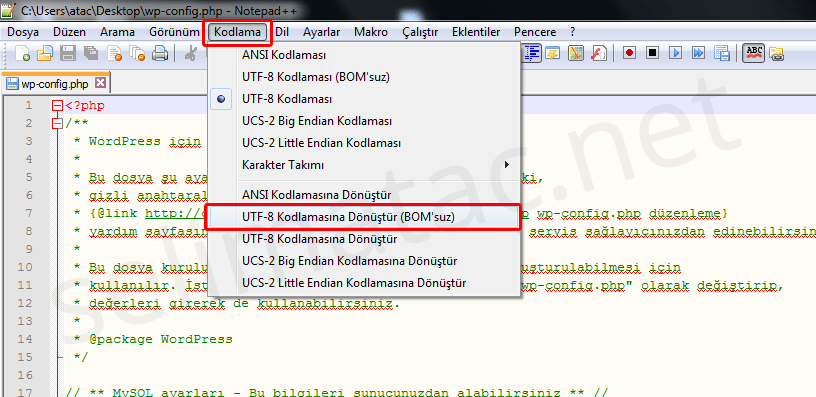Click the Open file folder icon
The width and height of the screenshot is (816, 397).
pos(45,53)
